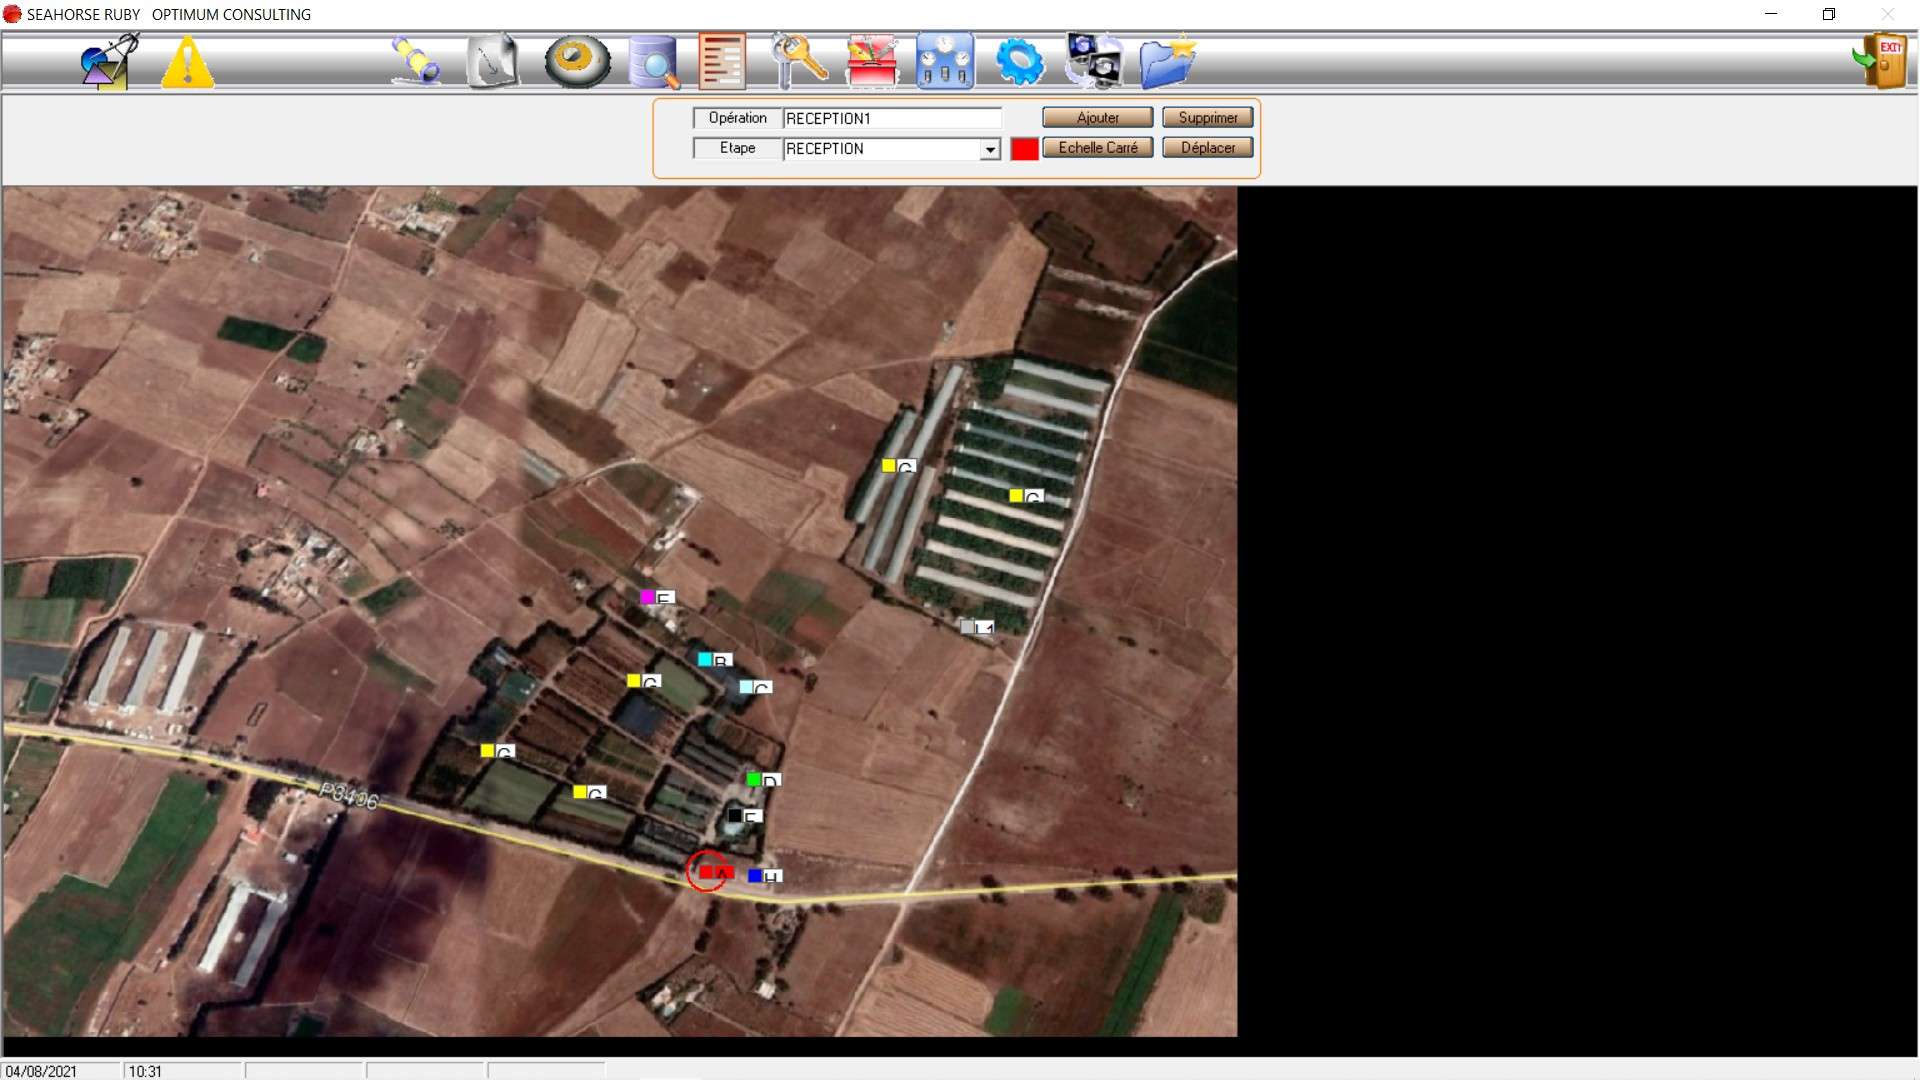Open the folder with star icon
1920x1080 pixels.
(1167, 62)
